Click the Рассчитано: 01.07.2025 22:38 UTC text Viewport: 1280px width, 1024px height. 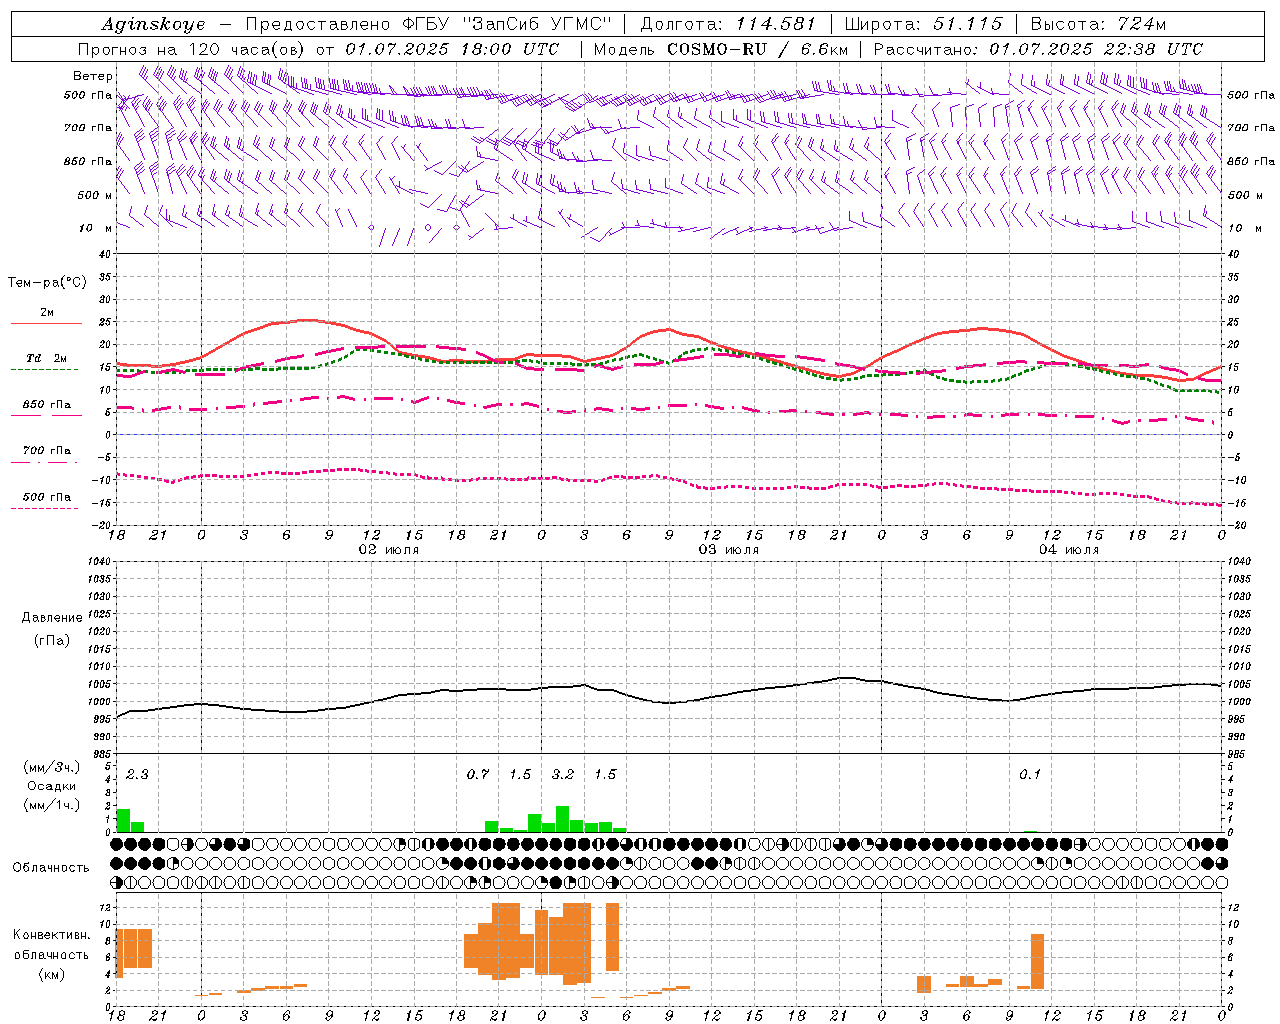point(1038,49)
